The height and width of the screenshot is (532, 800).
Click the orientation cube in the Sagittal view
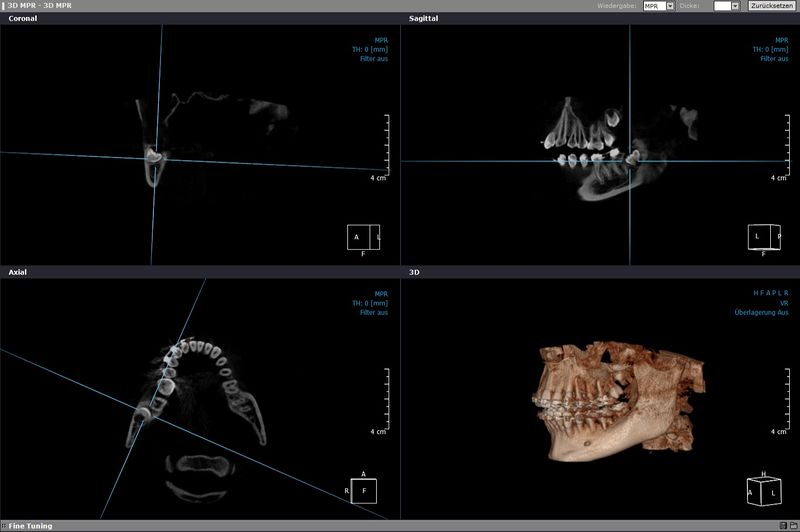tap(764, 237)
